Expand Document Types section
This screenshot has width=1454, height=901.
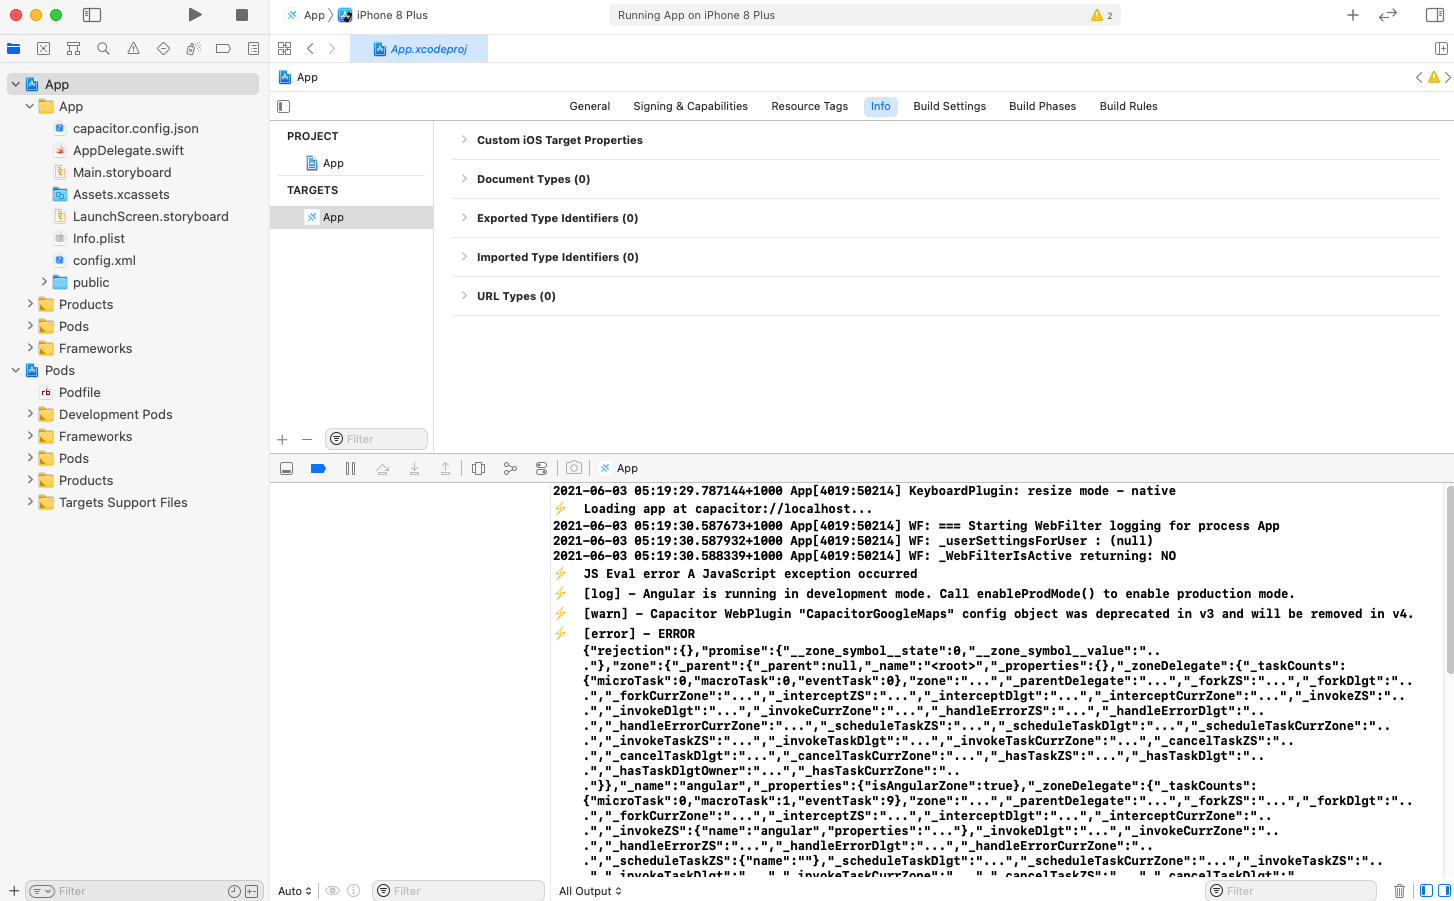[x=464, y=179]
